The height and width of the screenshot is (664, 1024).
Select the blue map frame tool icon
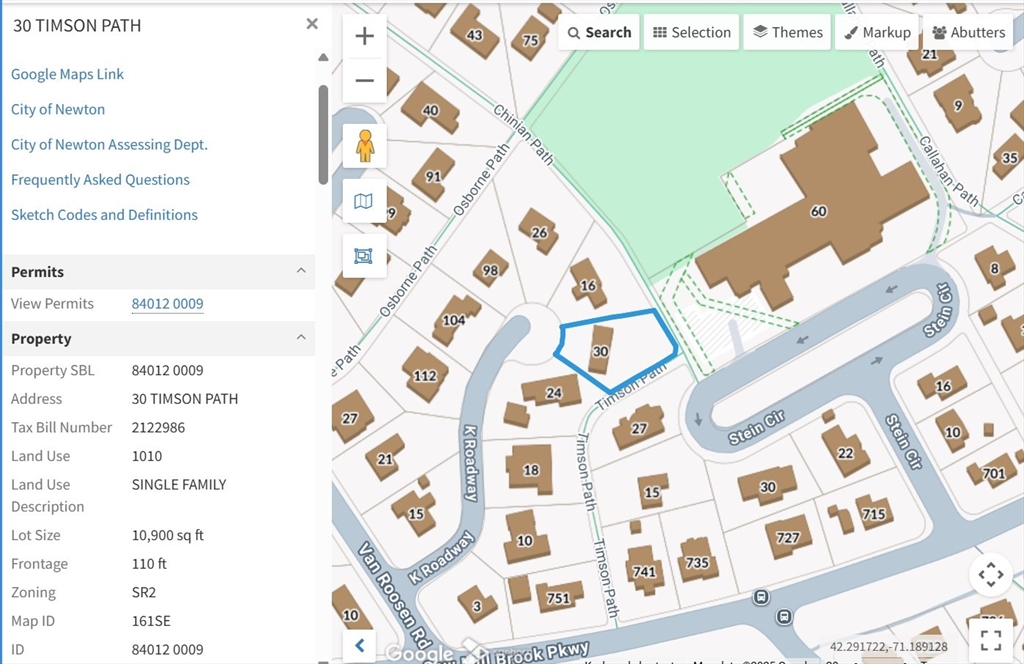(x=364, y=256)
